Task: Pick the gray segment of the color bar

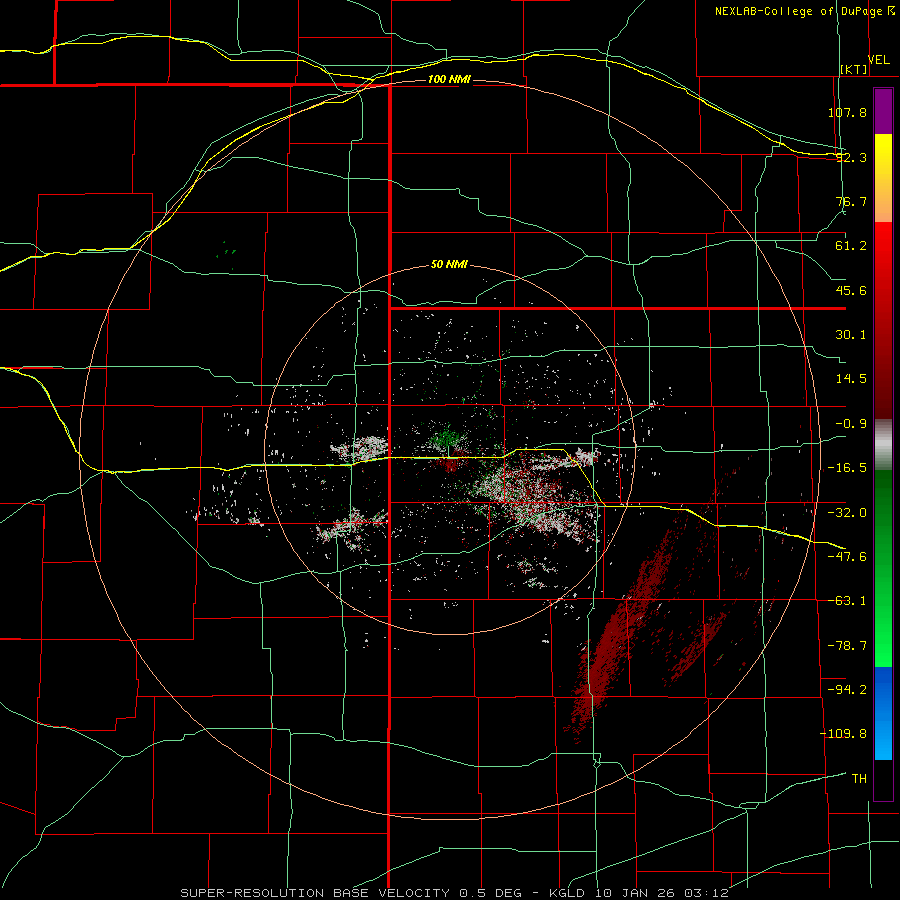Action: tap(883, 445)
